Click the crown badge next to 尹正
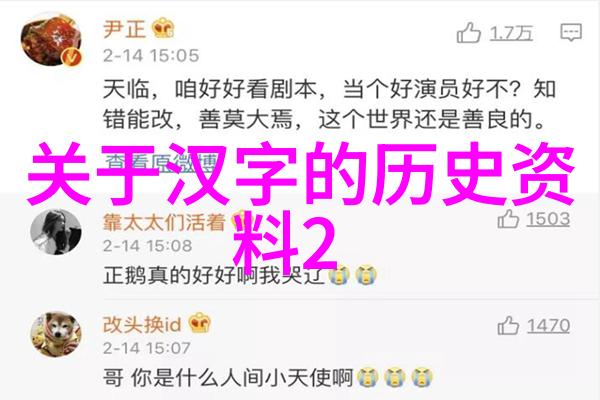 [163, 28]
